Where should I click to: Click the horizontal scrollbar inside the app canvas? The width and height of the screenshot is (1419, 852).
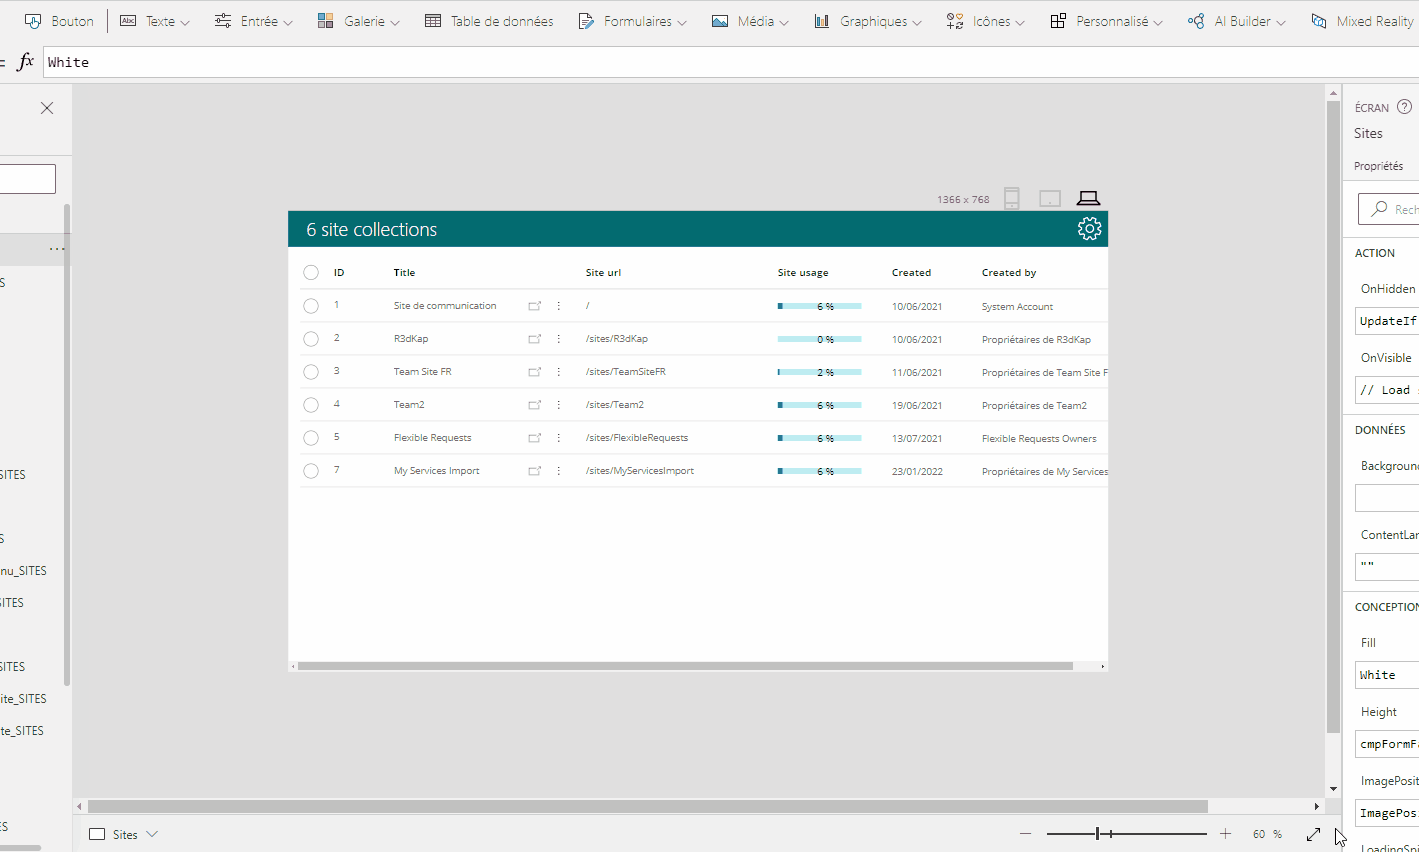tap(685, 666)
